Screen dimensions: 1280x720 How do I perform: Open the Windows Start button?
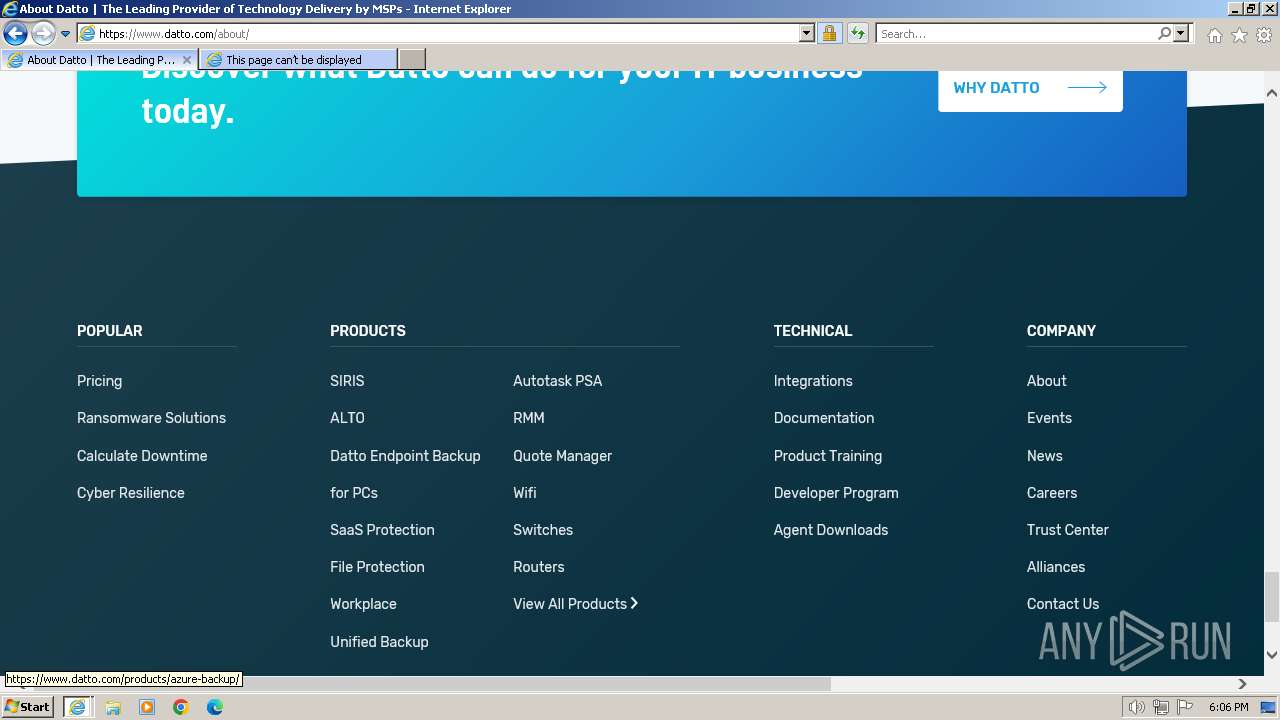28,707
